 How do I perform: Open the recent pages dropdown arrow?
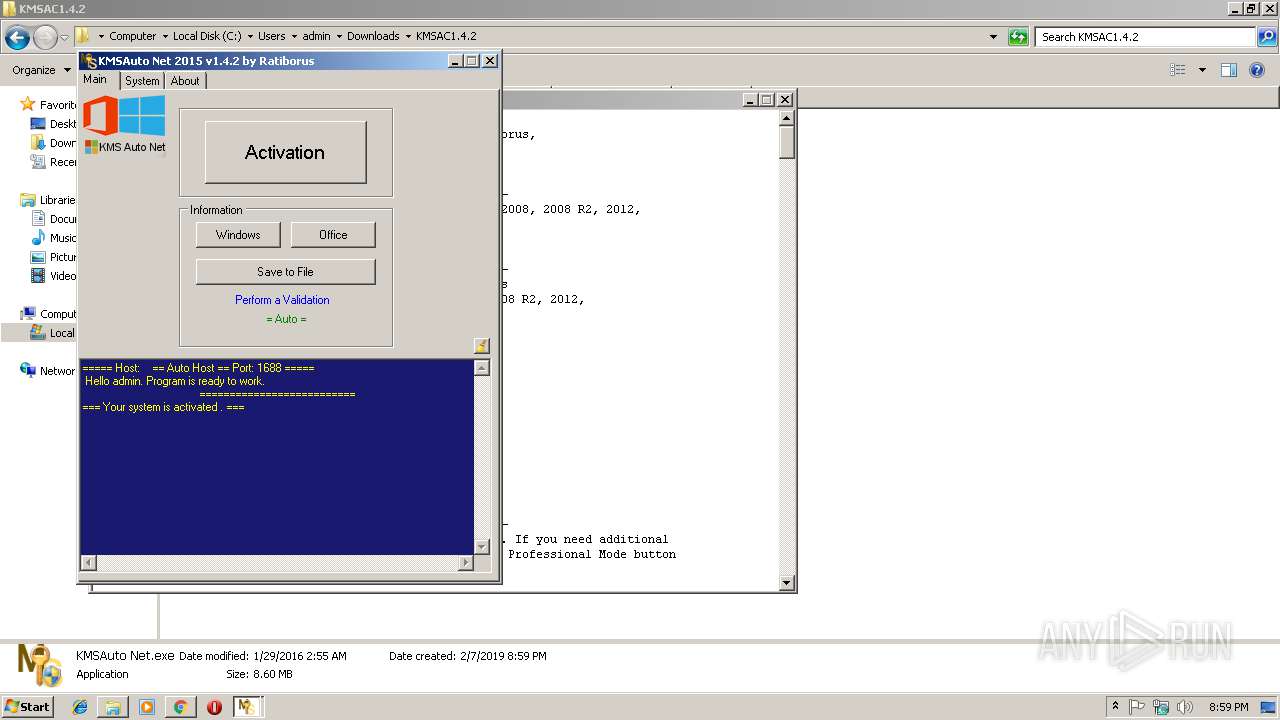[64, 37]
